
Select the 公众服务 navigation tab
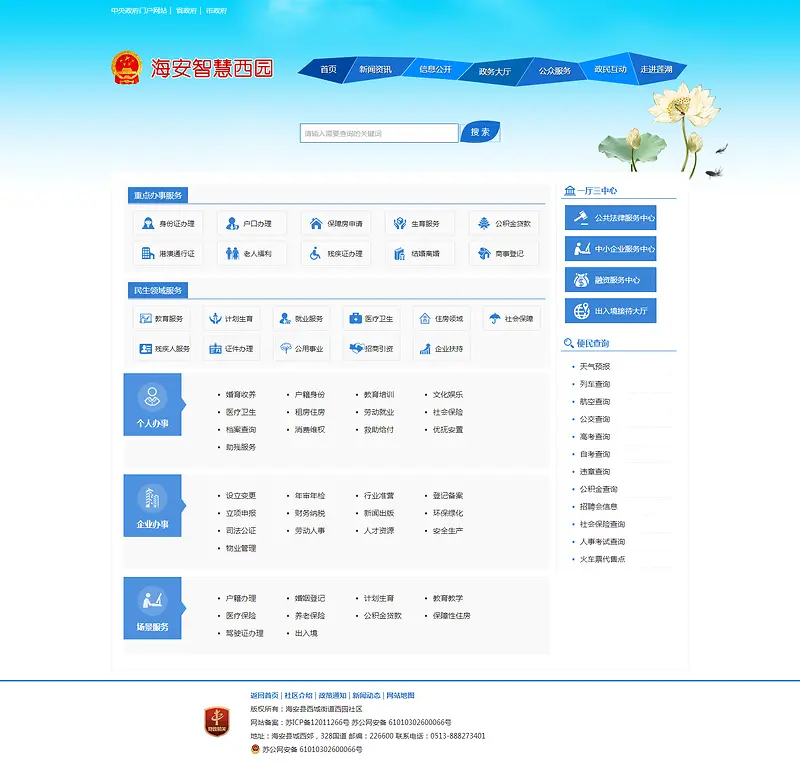[555, 71]
